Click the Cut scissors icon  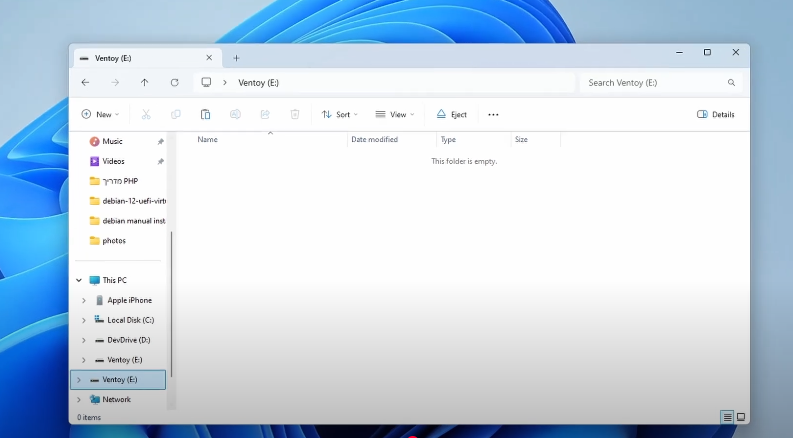coord(146,114)
